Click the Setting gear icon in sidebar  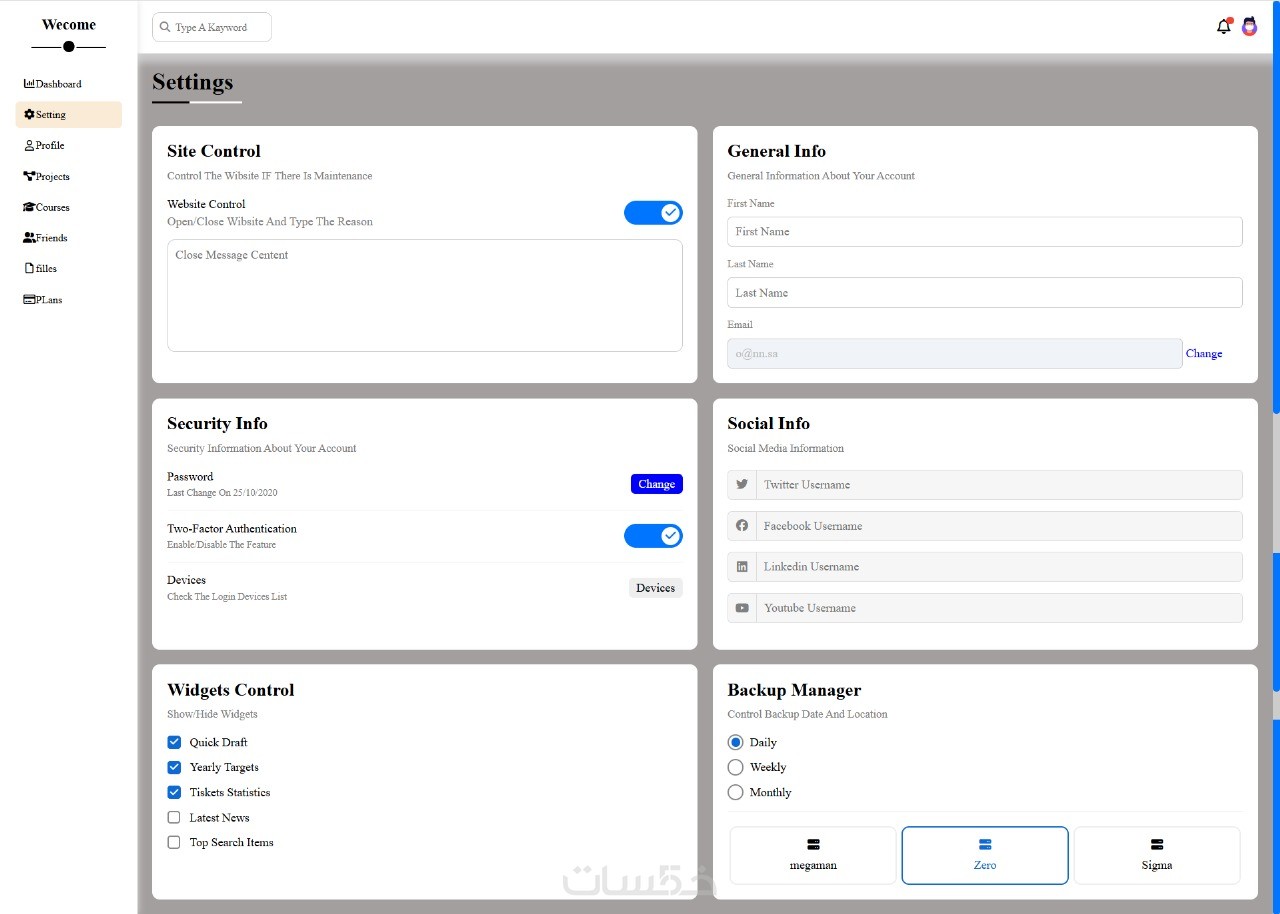point(29,115)
